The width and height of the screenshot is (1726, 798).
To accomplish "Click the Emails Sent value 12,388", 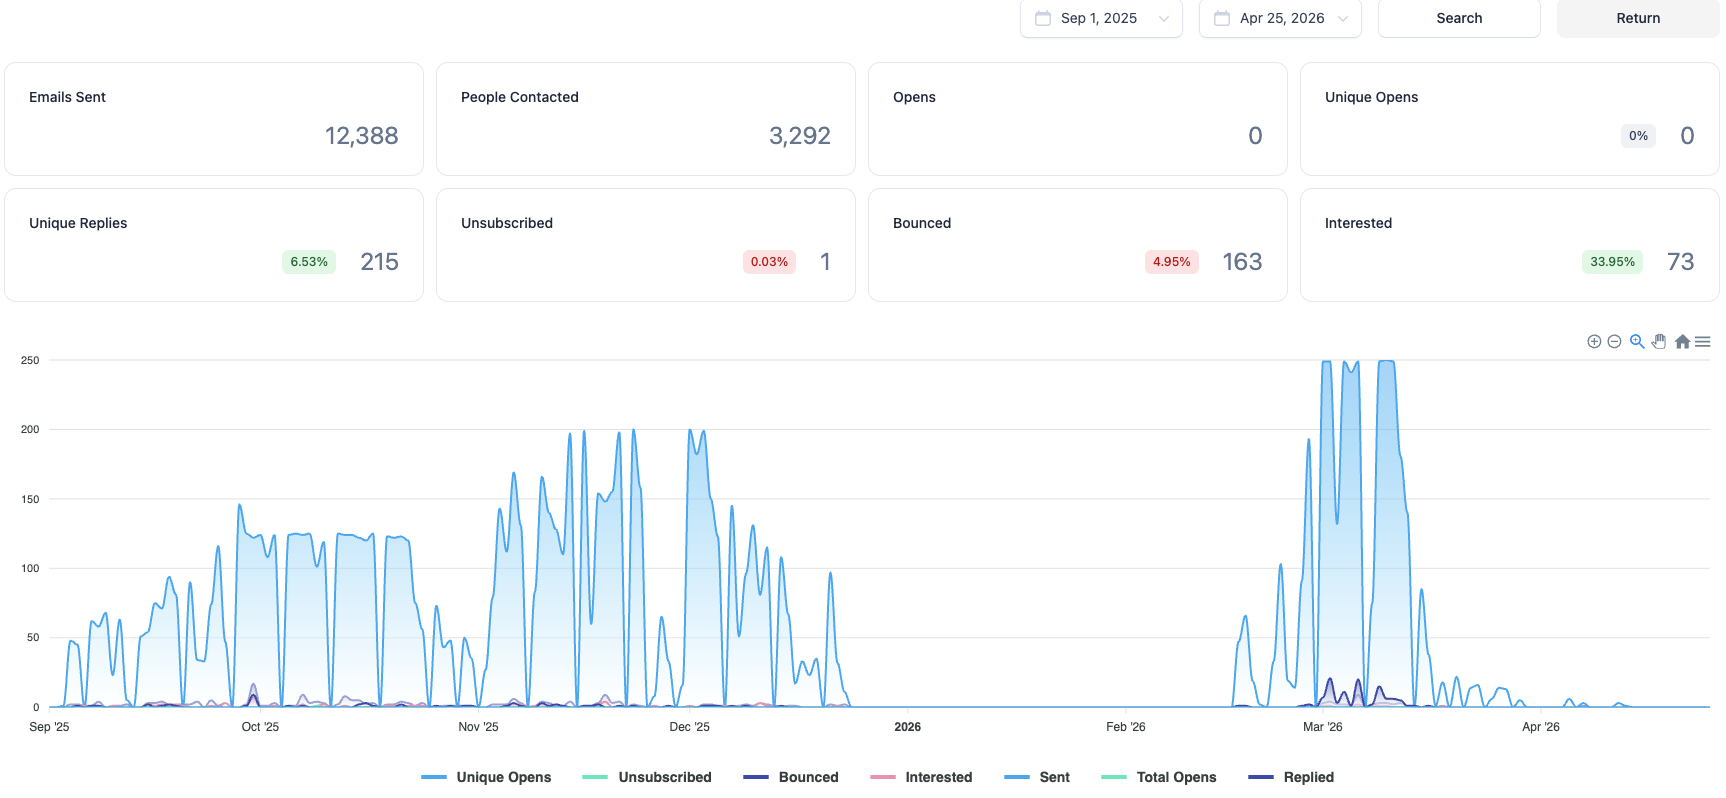I will pyautogui.click(x=361, y=136).
